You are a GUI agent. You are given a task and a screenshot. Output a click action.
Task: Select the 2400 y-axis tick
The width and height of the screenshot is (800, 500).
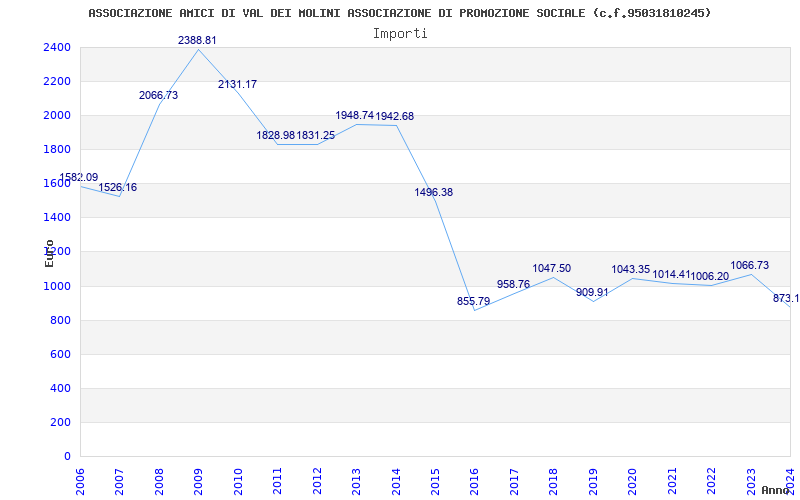(57, 47)
